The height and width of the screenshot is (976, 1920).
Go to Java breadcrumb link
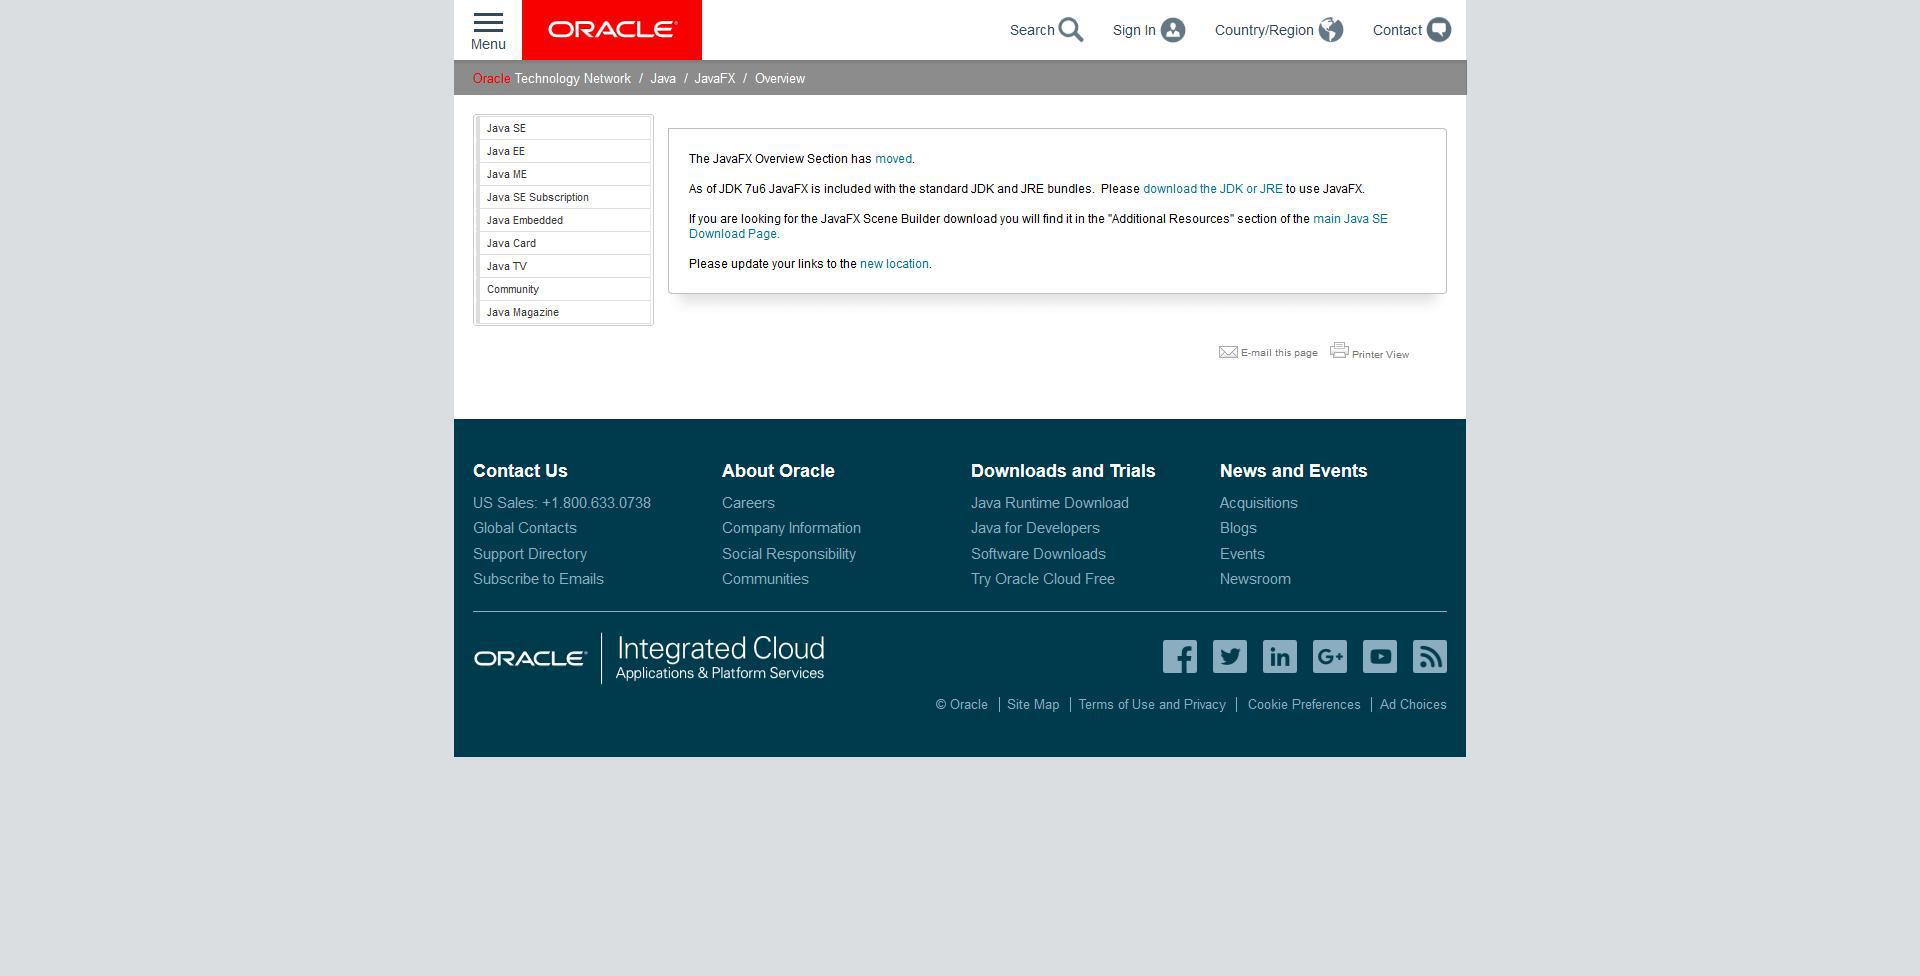[x=663, y=79]
